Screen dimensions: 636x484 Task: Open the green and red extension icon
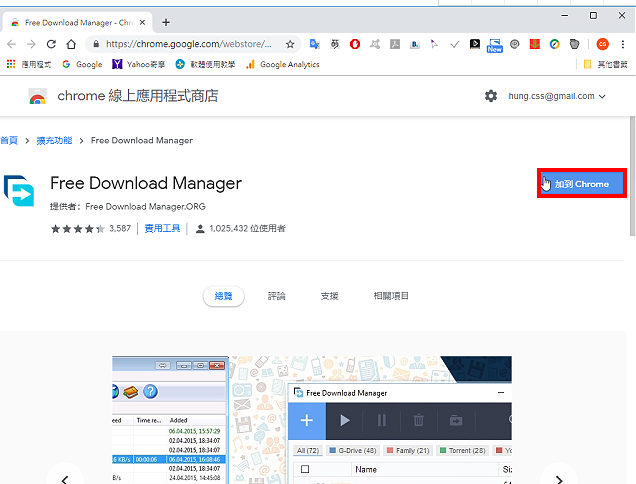coord(535,44)
